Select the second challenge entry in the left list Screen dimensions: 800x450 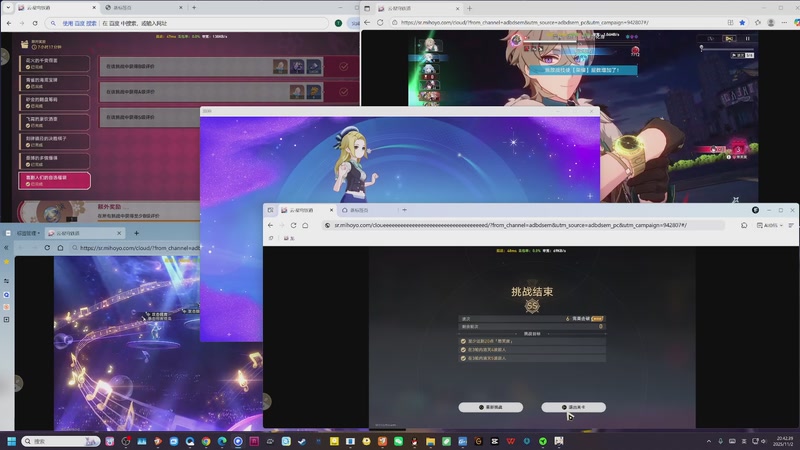point(55,83)
